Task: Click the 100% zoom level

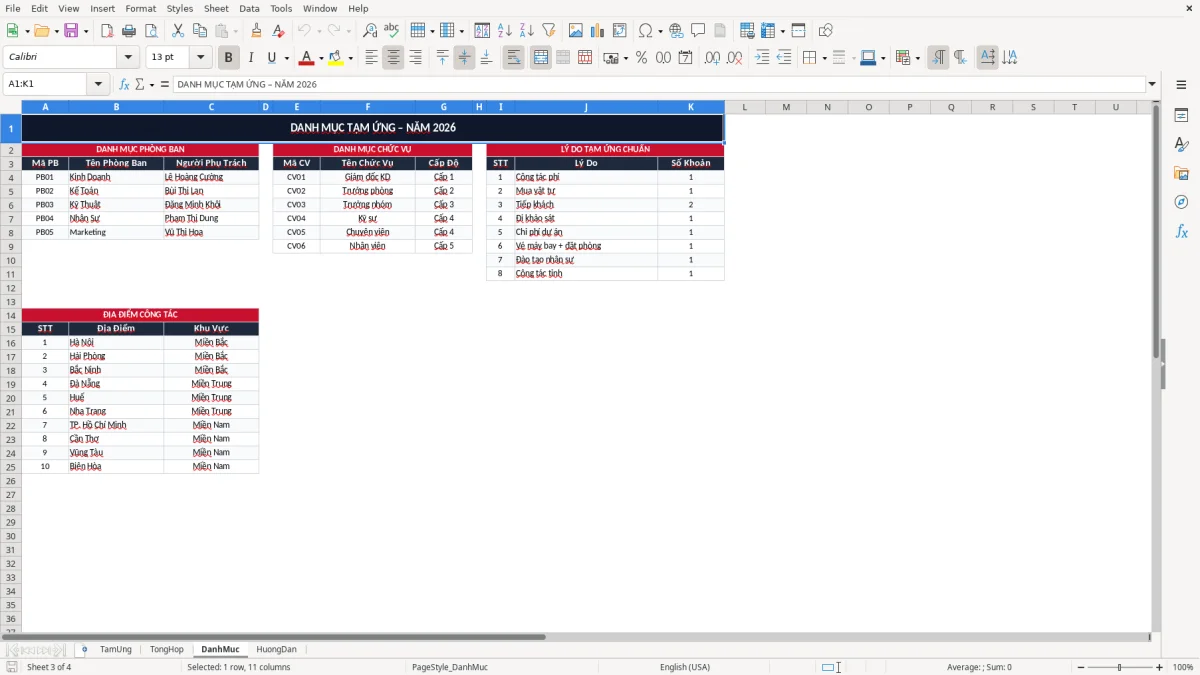Action: [1182, 667]
